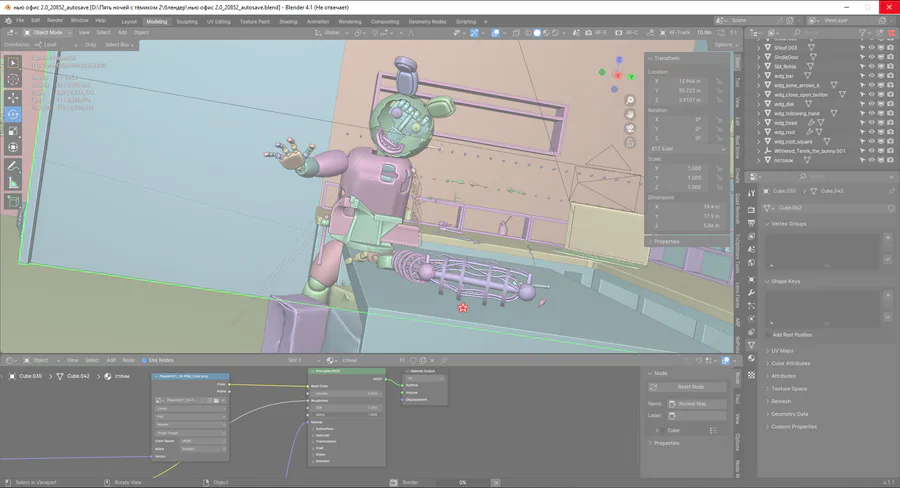The image size is (900, 488).
Task: Toggle viewport gizmo display in the header
Action: point(474,33)
